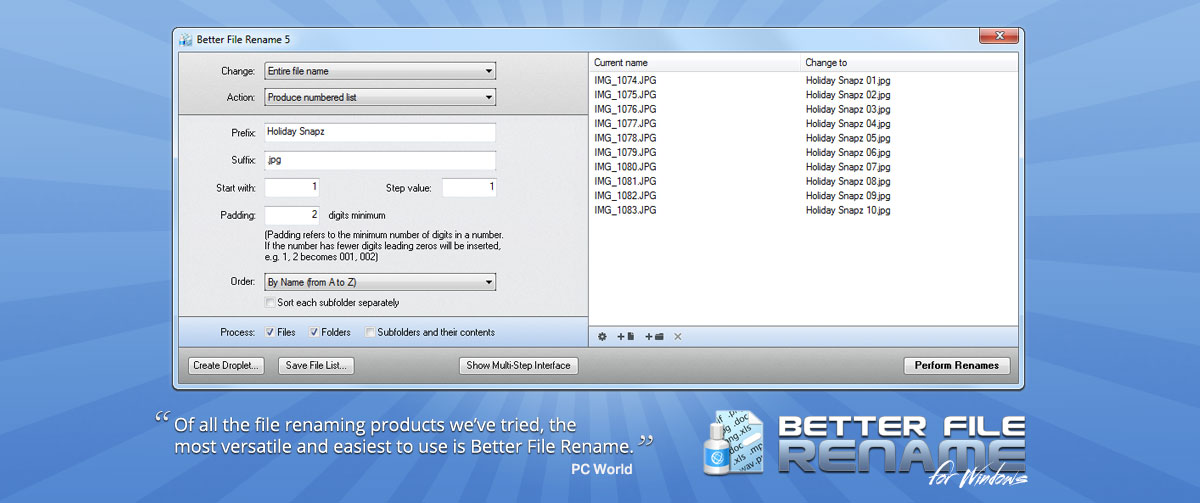
Task: Sort by the Current name column header
Action: click(695, 63)
